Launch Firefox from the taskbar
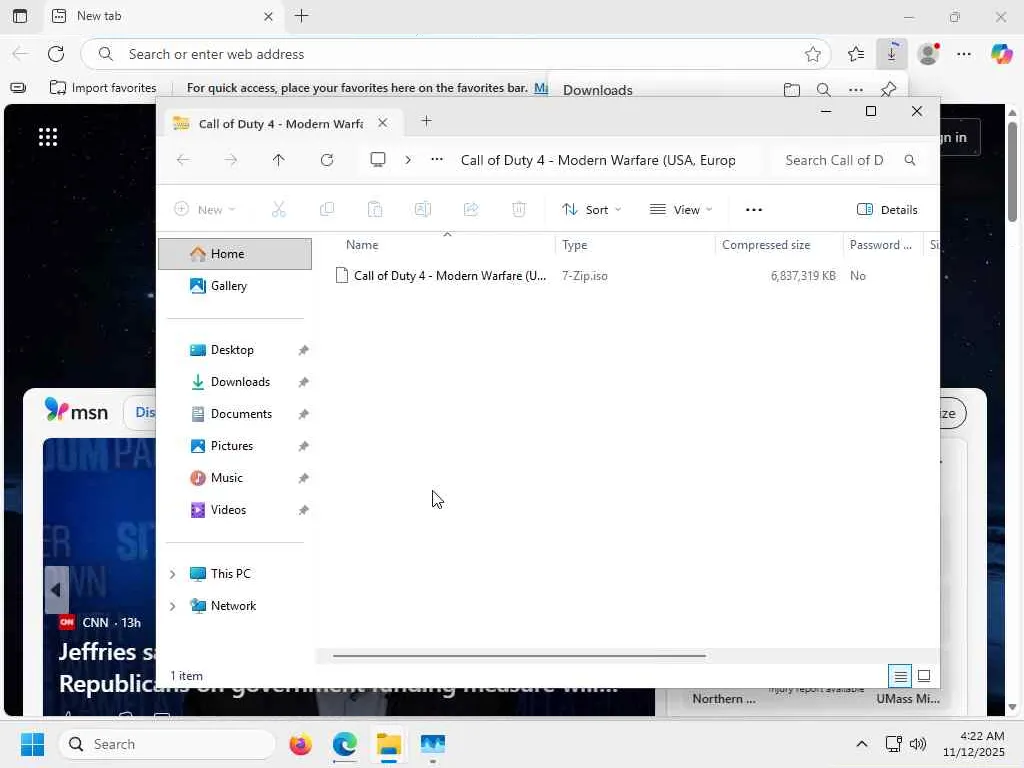 tap(300, 744)
